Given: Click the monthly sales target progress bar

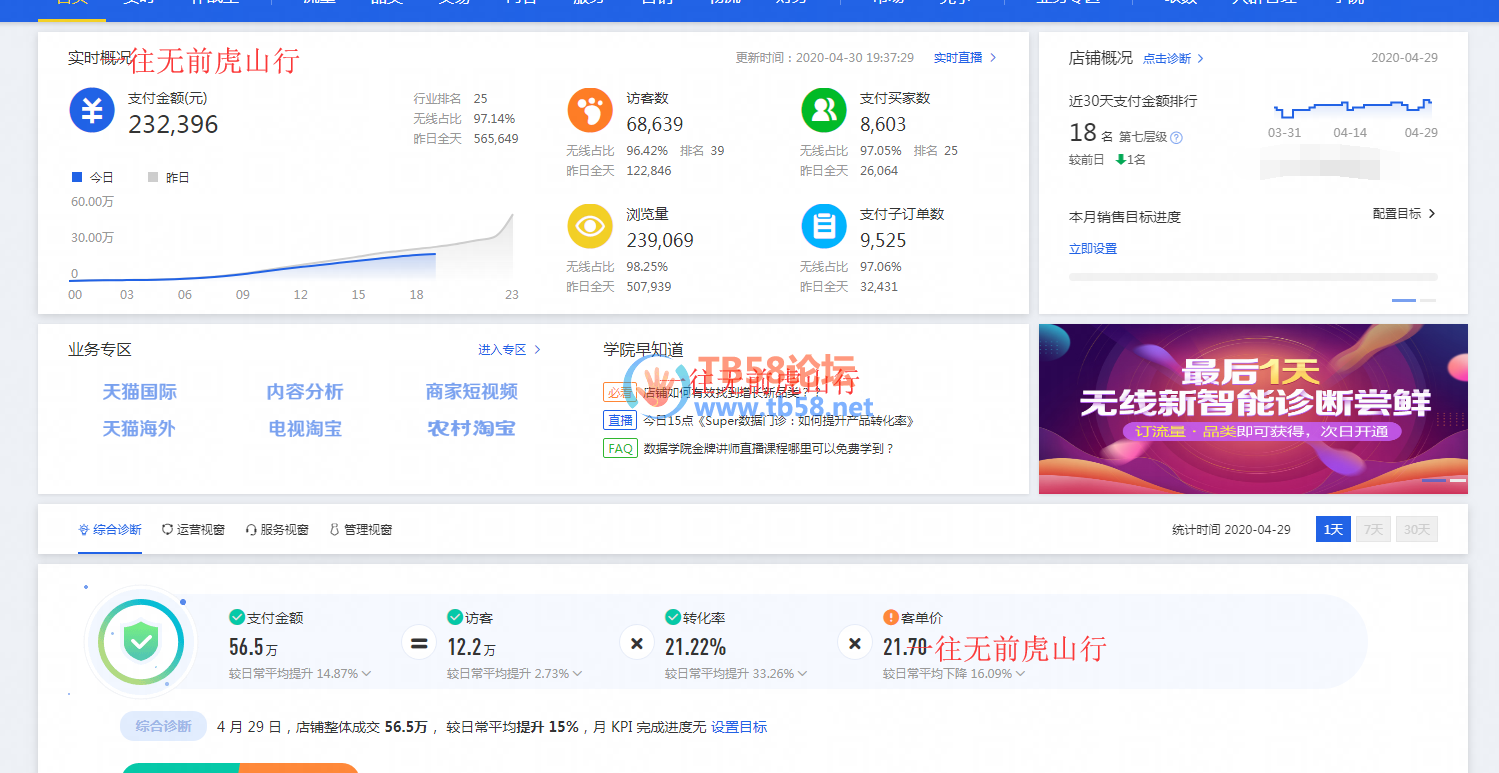Looking at the screenshot, I should (x=1253, y=277).
